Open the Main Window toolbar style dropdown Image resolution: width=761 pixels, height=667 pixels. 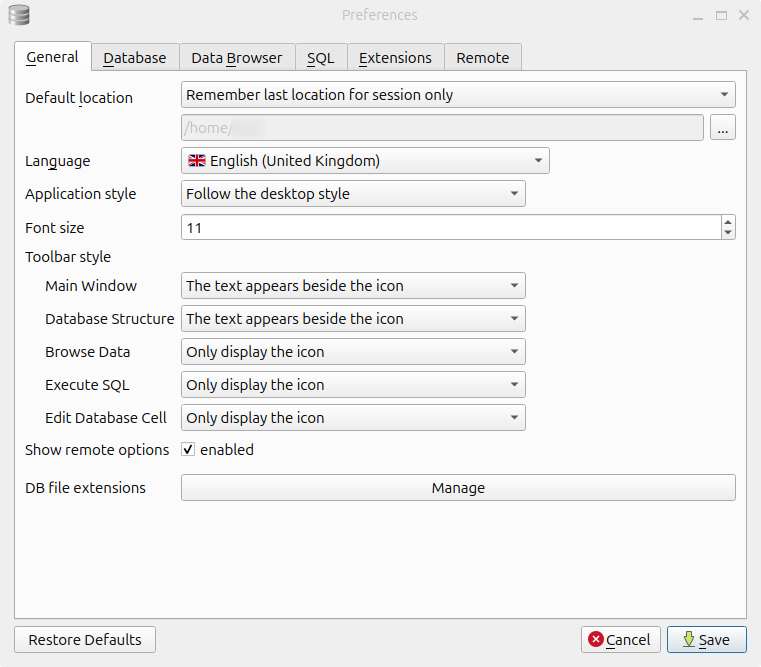pos(353,286)
